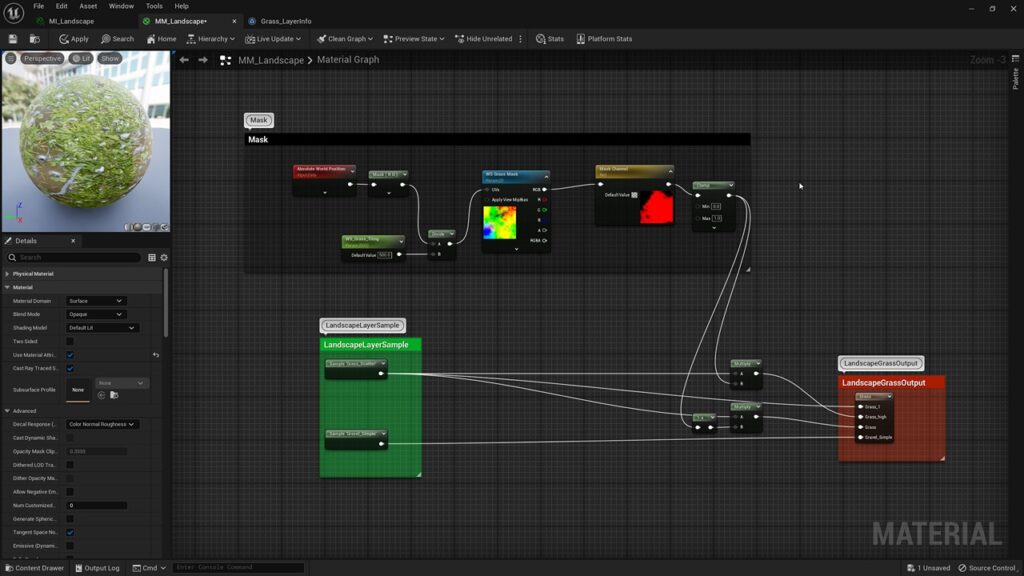
Task: Disable Cast Ray Traced Shadows checkbox
Action: (70, 368)
